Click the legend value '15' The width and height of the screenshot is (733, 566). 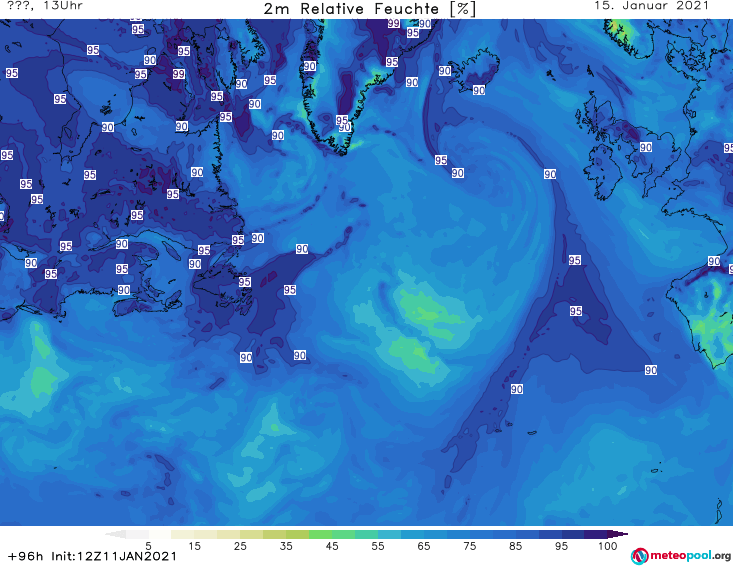tap(194, 546)
